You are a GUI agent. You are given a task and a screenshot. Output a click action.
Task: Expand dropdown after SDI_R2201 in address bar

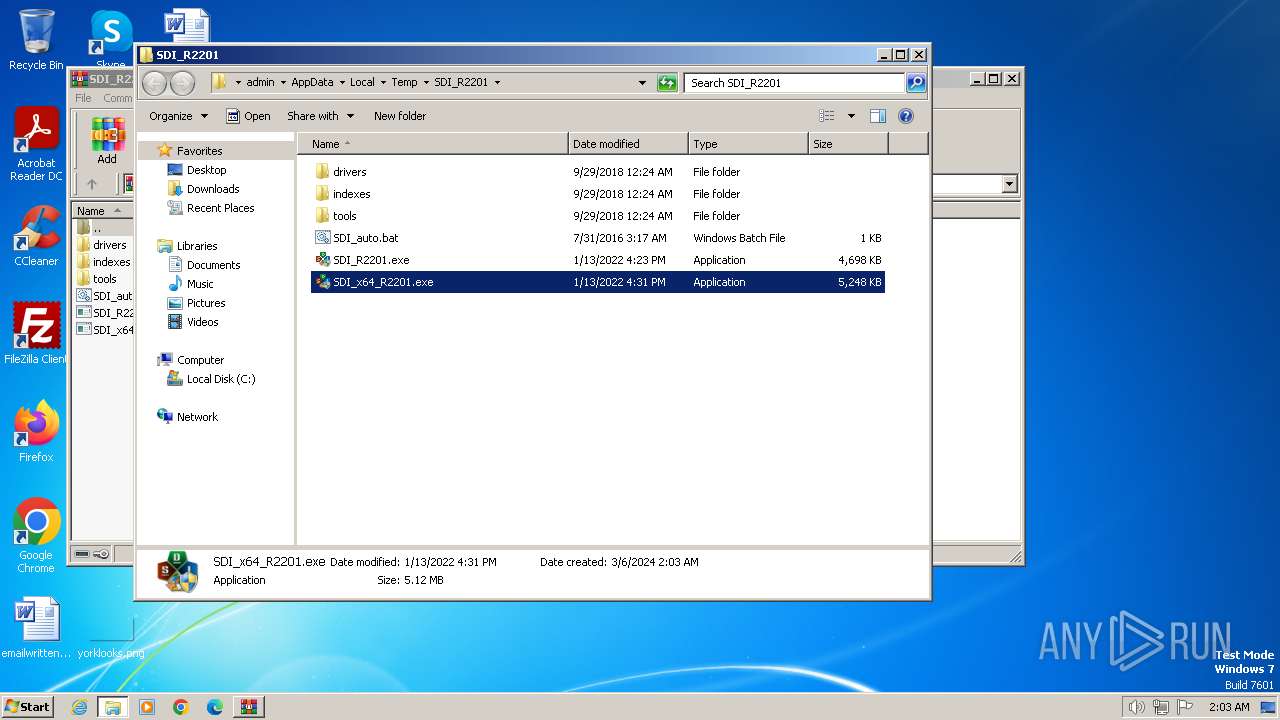[497, 83]
